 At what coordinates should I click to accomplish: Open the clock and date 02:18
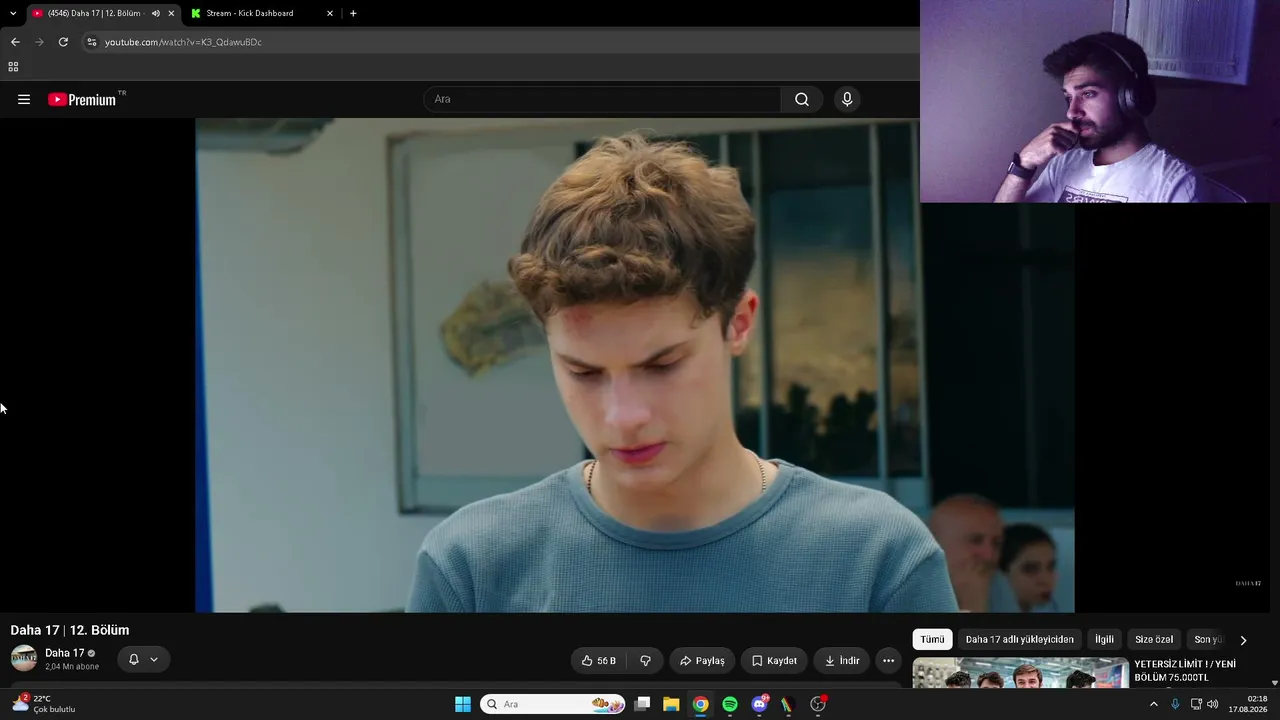tap(1249, 704)
